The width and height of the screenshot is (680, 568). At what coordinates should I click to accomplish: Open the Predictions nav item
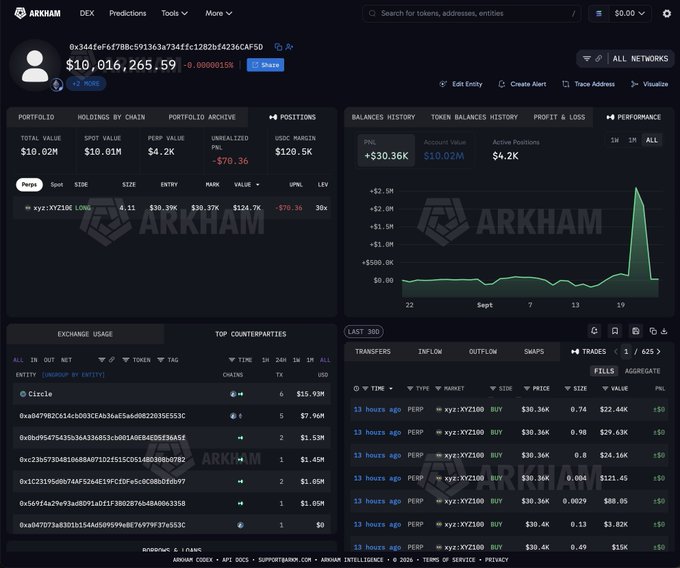tap(128, 13)
